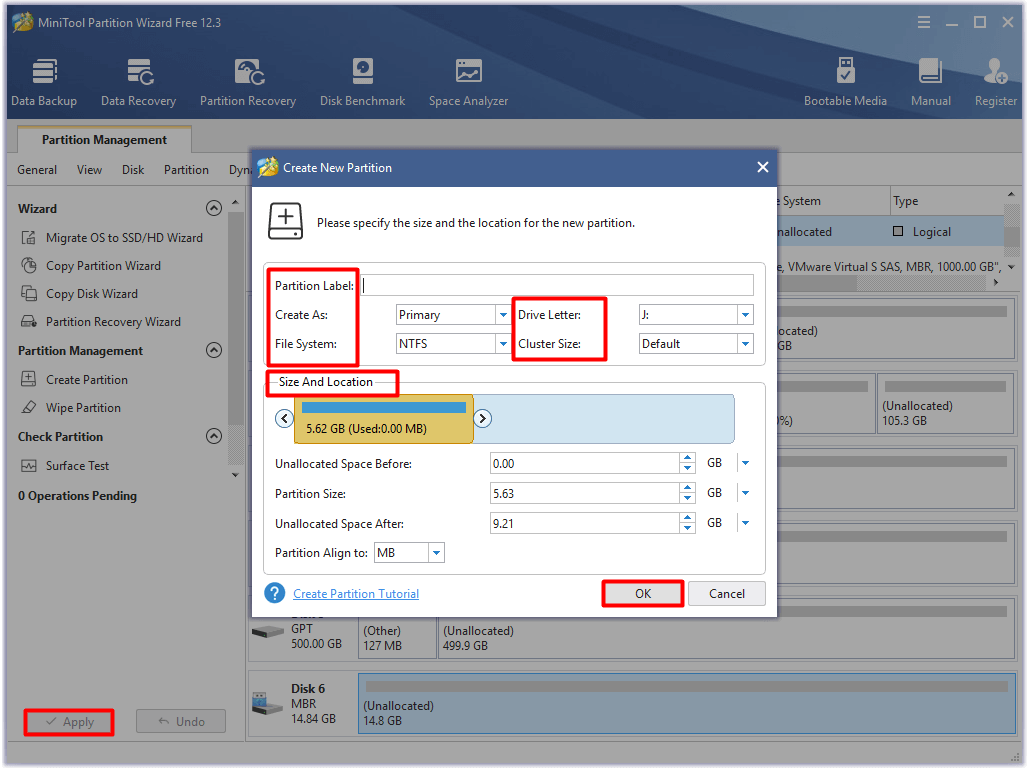This screenshot has width=1028, height=768.
Task: Select the Unallocated 105.3 GB partition block
Action: (945, 405)
